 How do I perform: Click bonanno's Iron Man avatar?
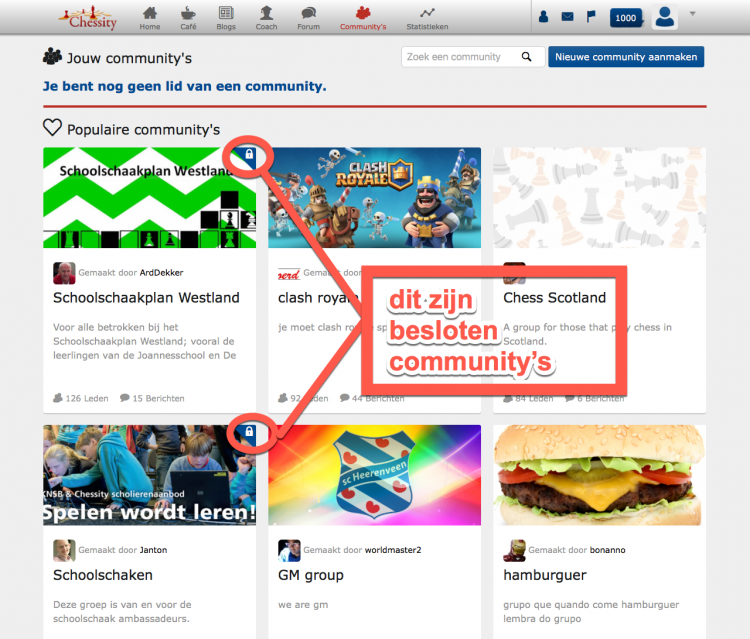point(514,551)
